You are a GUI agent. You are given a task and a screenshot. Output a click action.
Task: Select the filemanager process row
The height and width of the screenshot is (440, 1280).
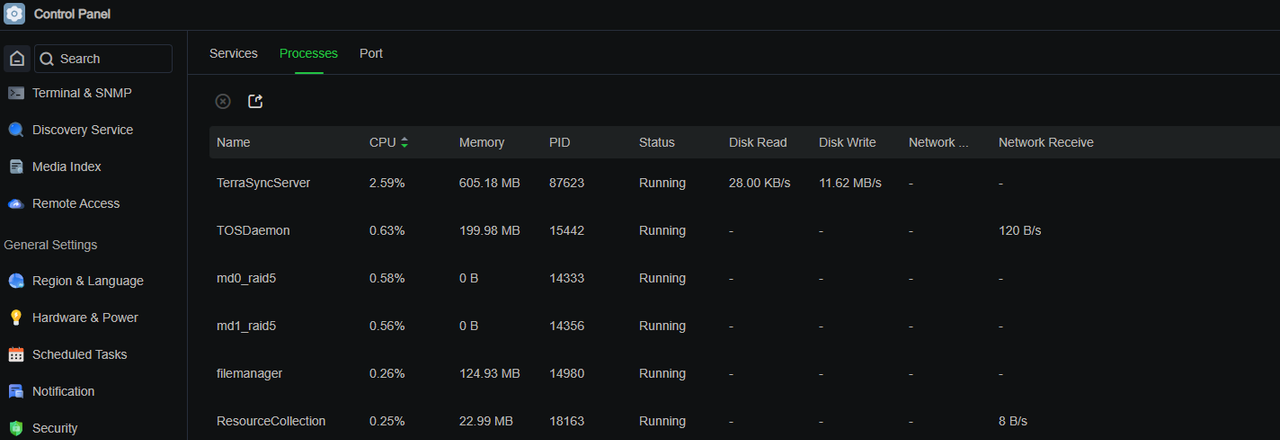[x=744, y=373]
